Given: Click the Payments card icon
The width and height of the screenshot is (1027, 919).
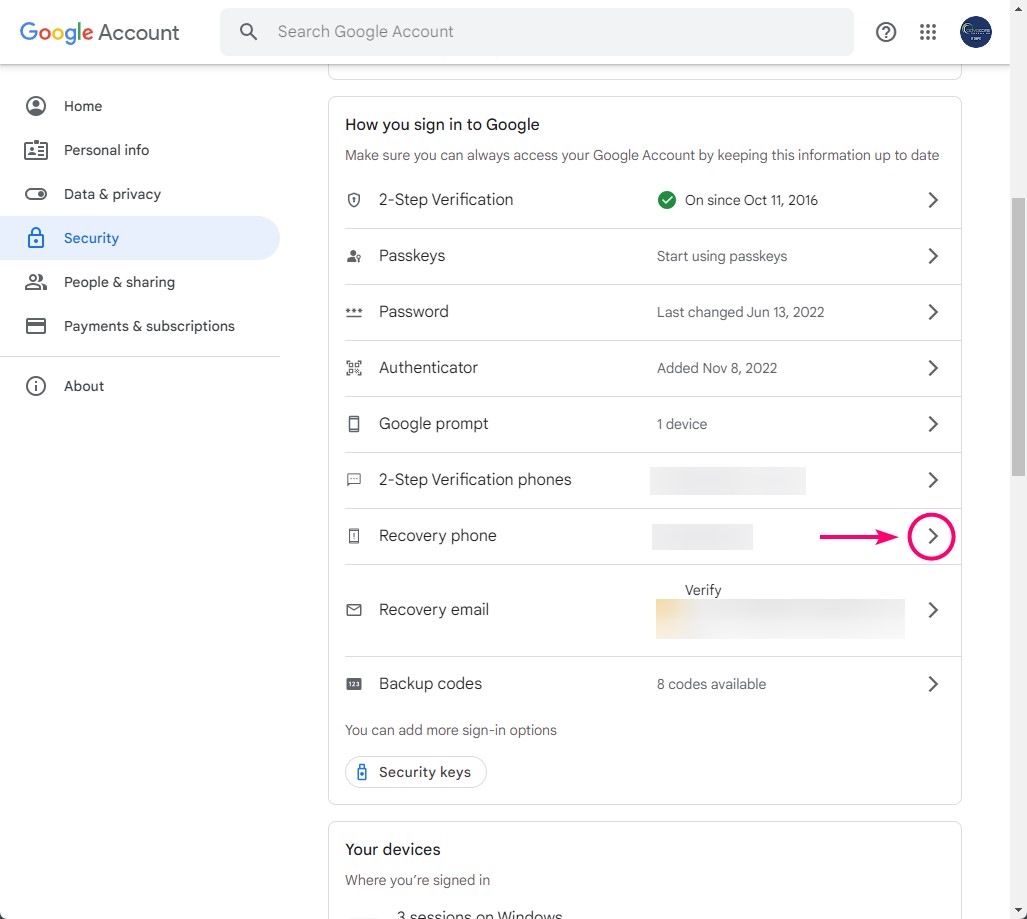Looking at the screenshot, I should [36, 326].
